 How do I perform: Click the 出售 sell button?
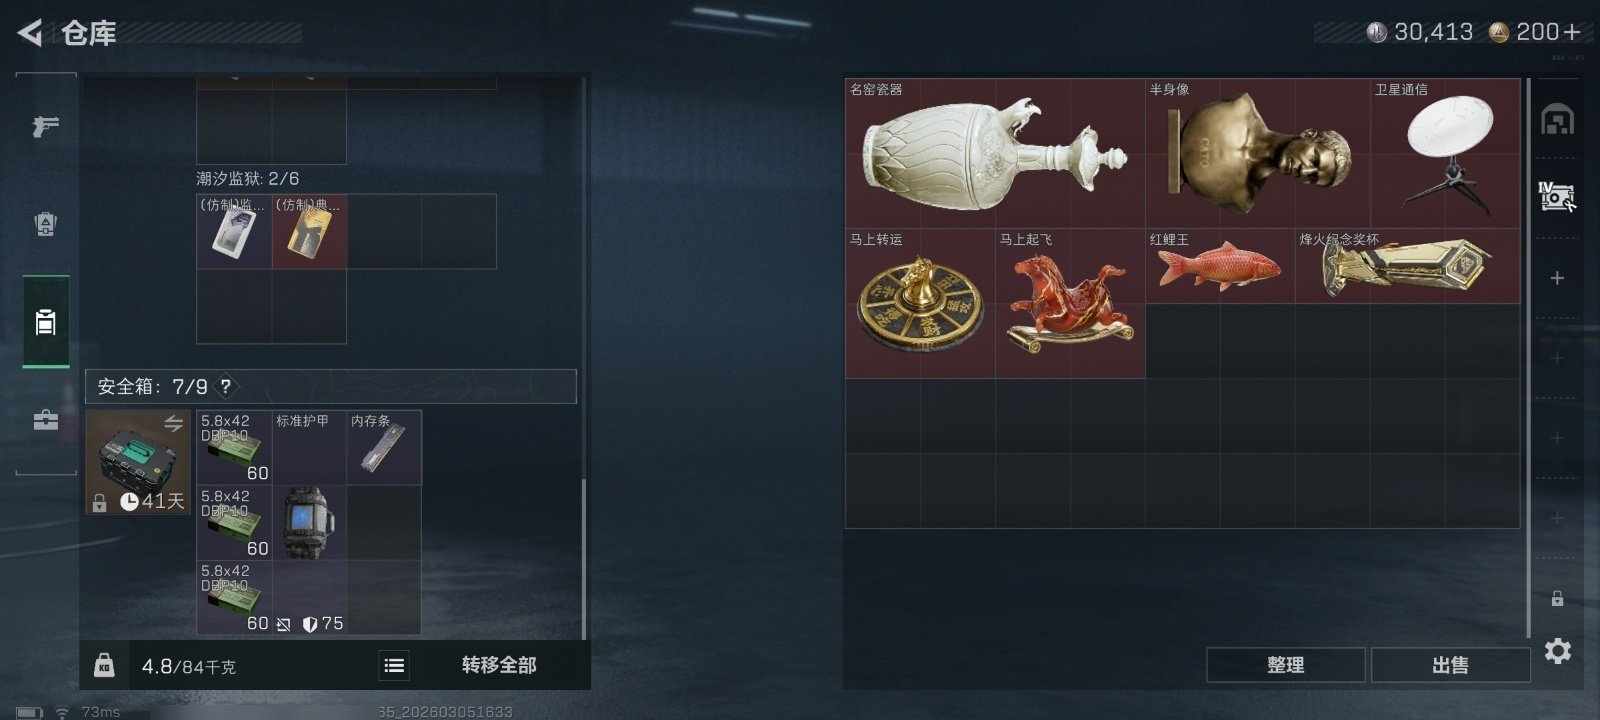[x=1450, y=665]
